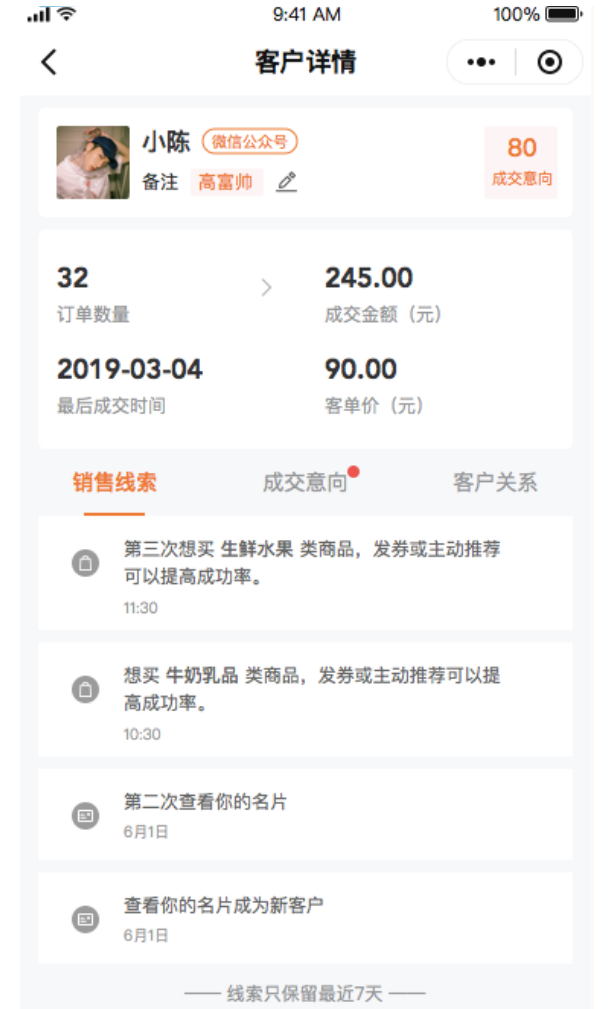
Task: Switch to the 销售线索 tab
Action: click(x=115, y=483)
